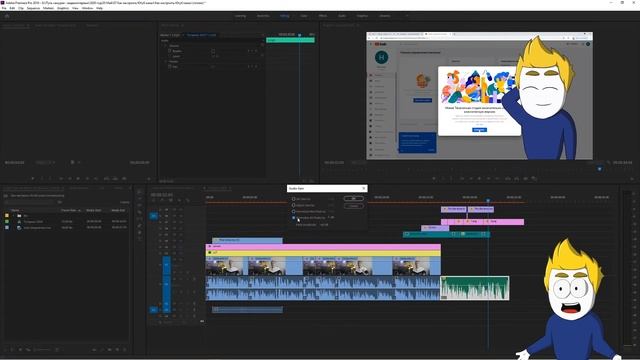Close the Audio Gain dialog
Viewport: 640px width, 360px height.
364,188
